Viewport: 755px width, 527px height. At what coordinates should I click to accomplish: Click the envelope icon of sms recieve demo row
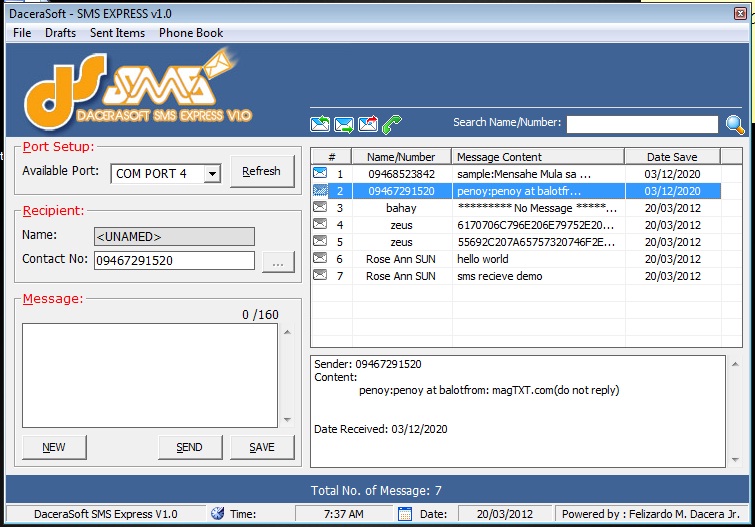click(x=320, y=275)
